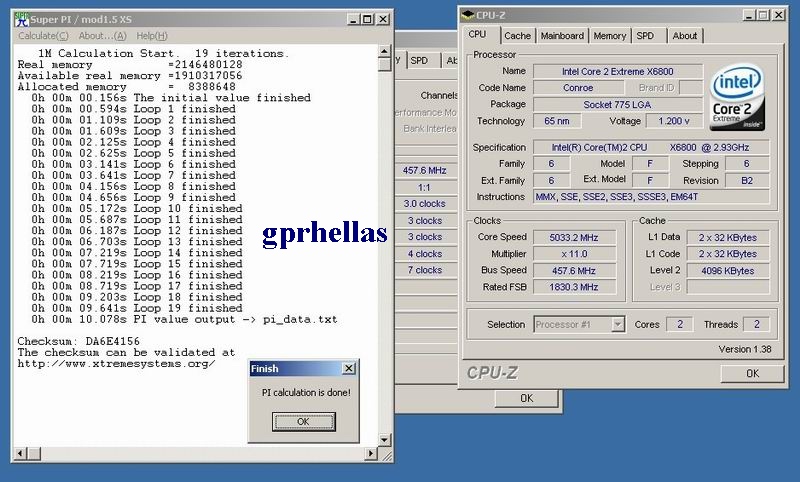This screenshot has height=482, width=800.
Task: Close the Finish dialog
Action: click(348, 368)
